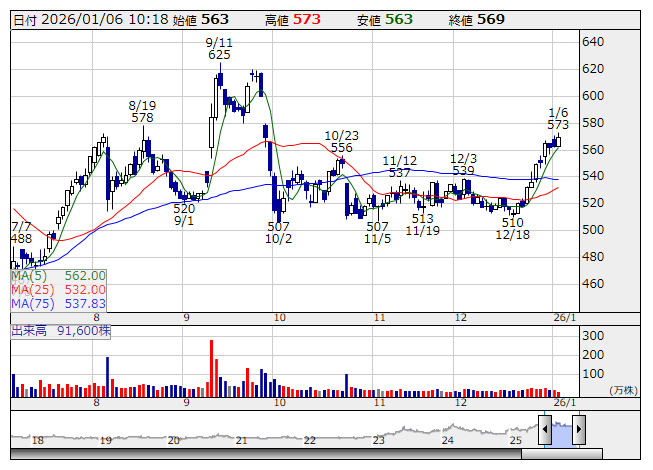Screen dimensions: 653x470
Task: Click the 300 volume axis label
Action: [x=593, y=336]
